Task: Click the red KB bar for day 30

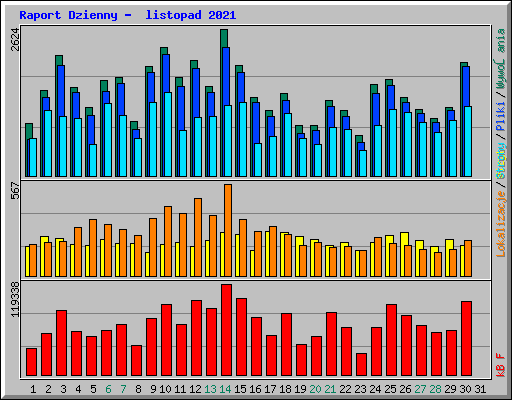Action: pyautogui.click(x=466, y=339)
